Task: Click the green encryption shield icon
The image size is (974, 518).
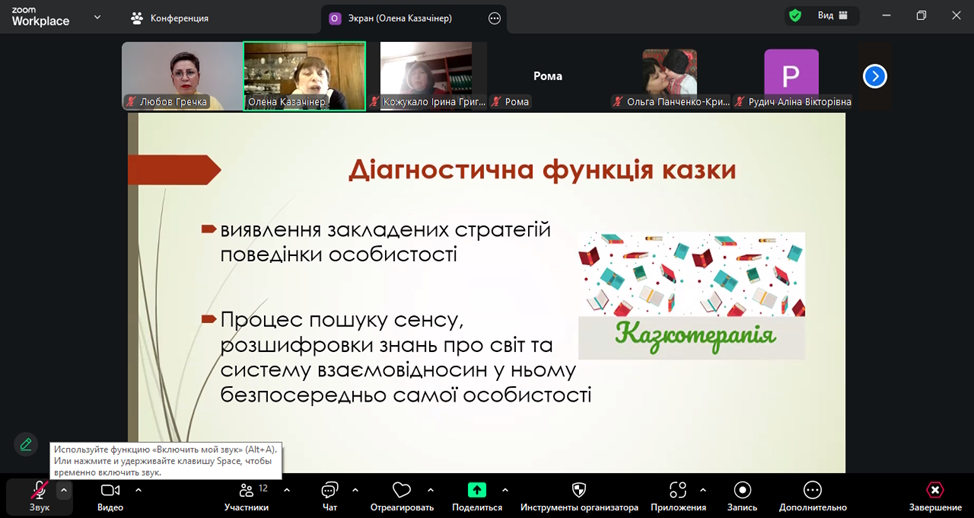Action: (x=795, y=16)
